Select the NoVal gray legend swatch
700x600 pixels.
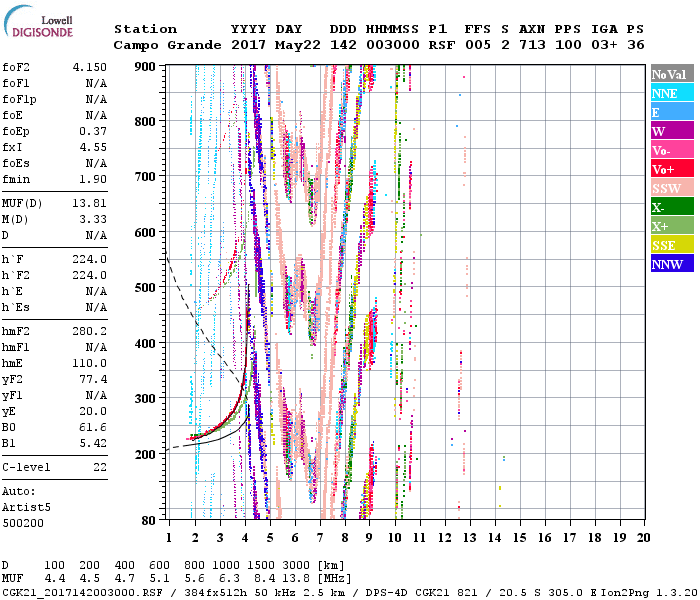(x=672, y=74)
